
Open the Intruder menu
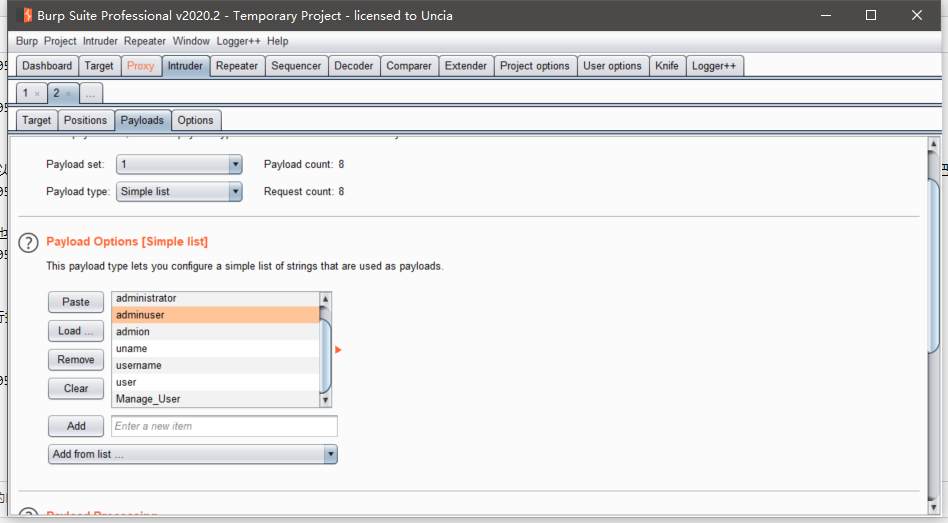(x=100, y=41)
